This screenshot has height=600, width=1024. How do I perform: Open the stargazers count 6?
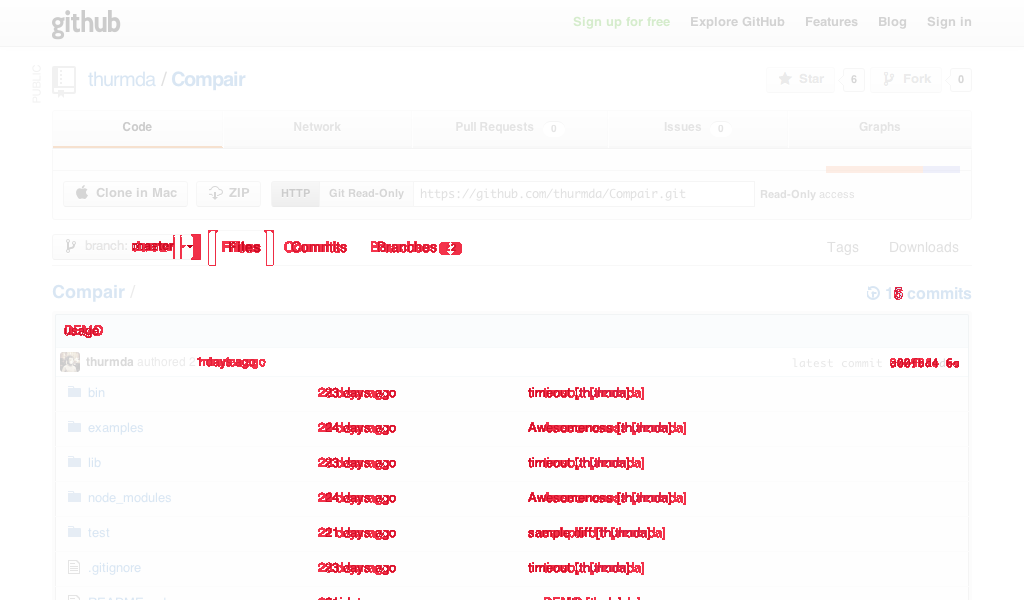point(854,79)
